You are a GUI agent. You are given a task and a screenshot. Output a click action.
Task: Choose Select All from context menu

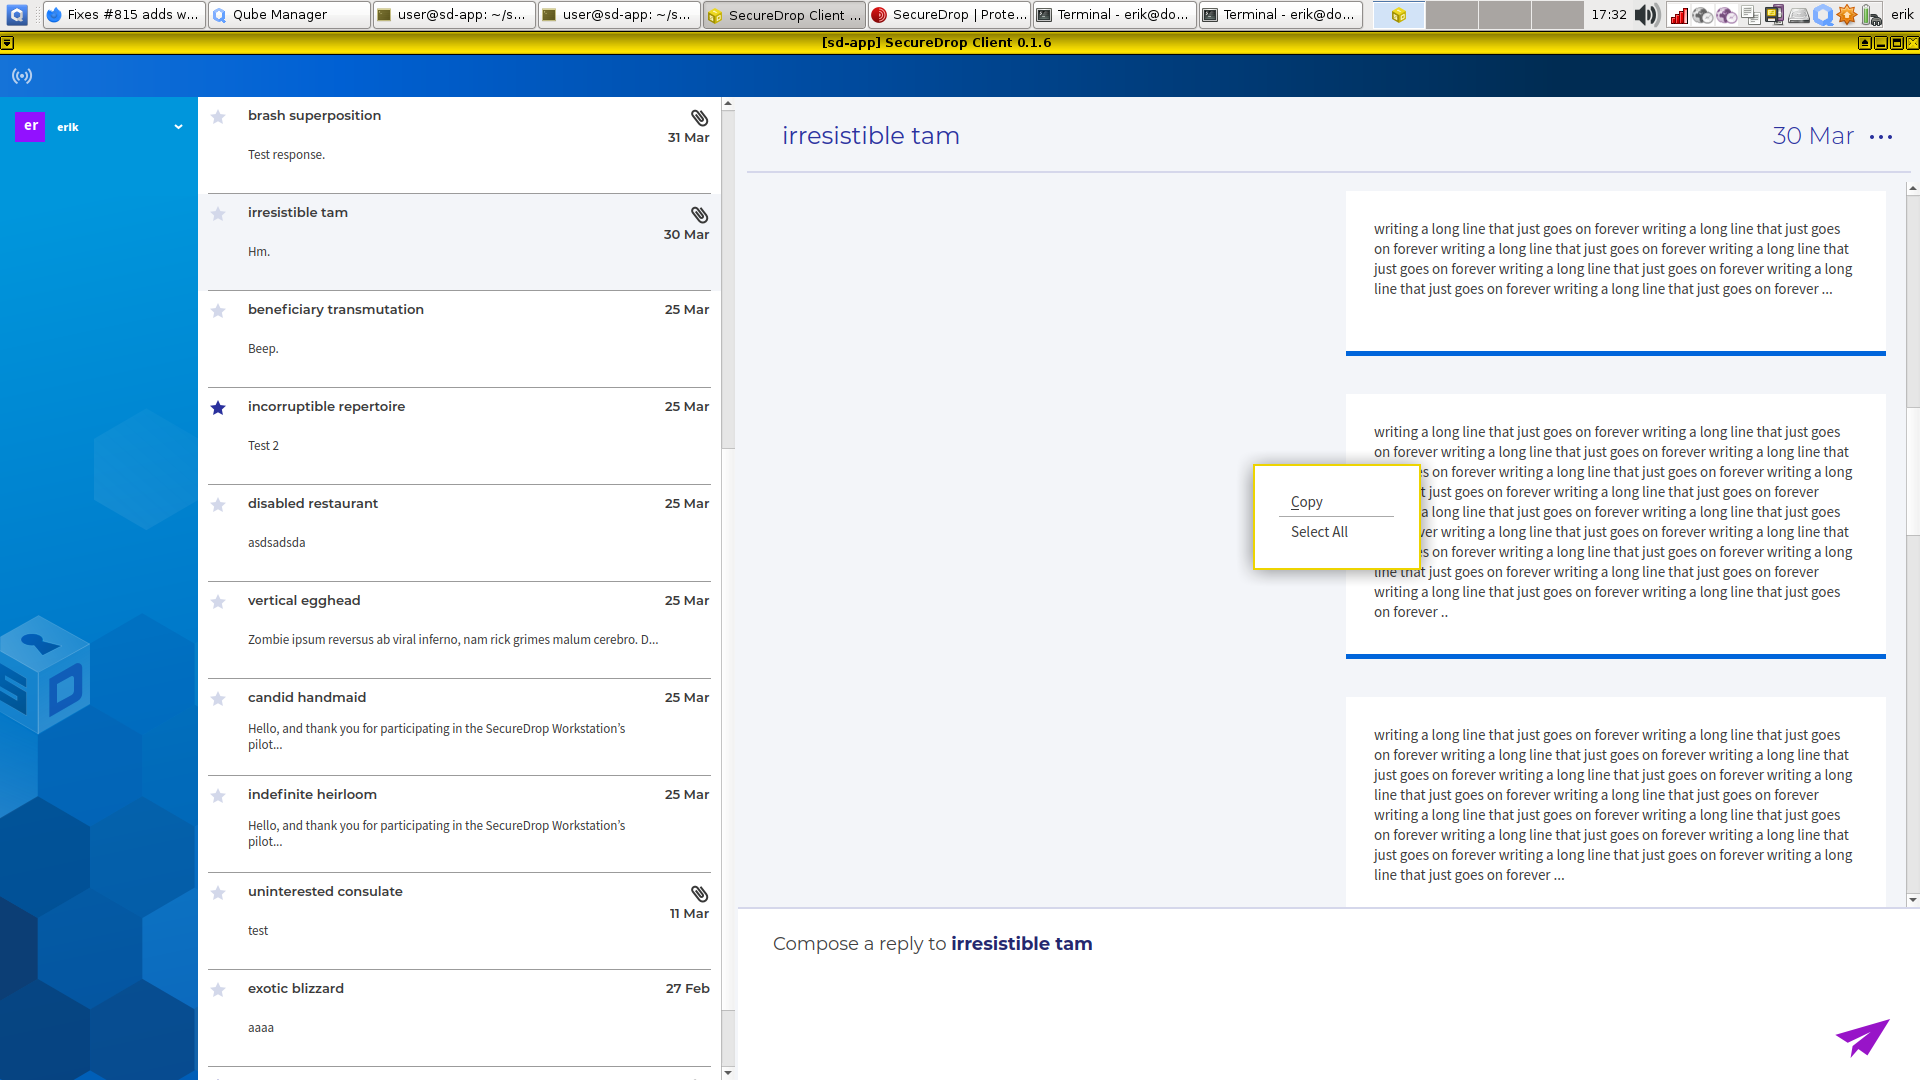coord(1319,532)
